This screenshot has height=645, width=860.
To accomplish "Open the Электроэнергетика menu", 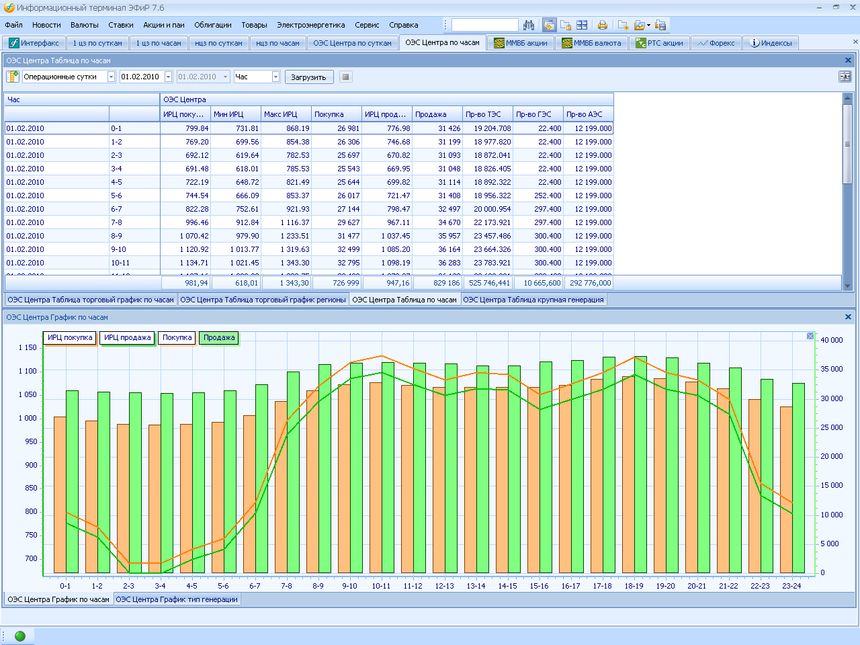I will [311, 24].
